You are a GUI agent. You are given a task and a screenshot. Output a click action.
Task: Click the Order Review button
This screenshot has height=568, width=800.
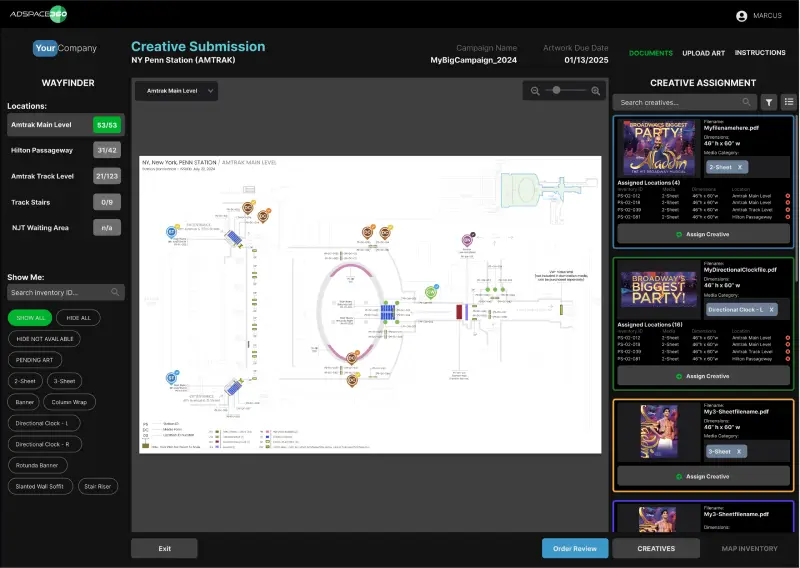tap(575, 548)
